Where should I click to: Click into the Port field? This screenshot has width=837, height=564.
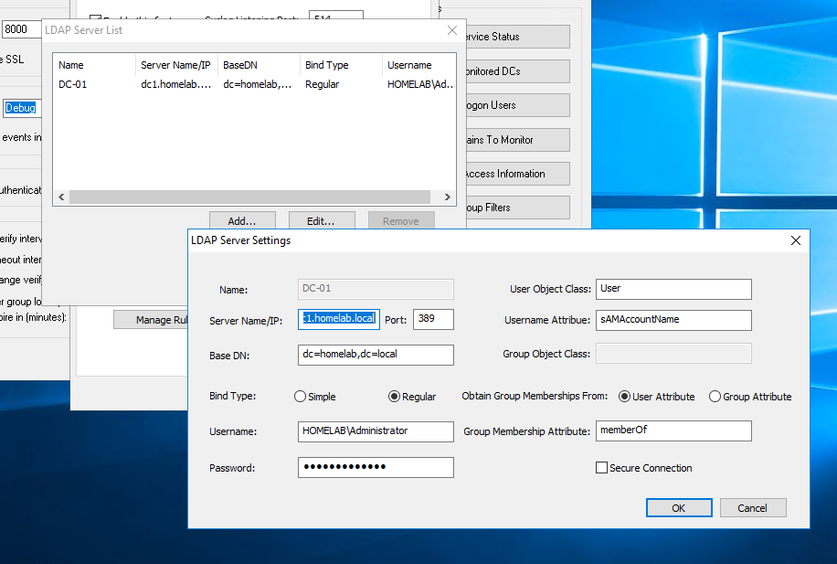432,319
